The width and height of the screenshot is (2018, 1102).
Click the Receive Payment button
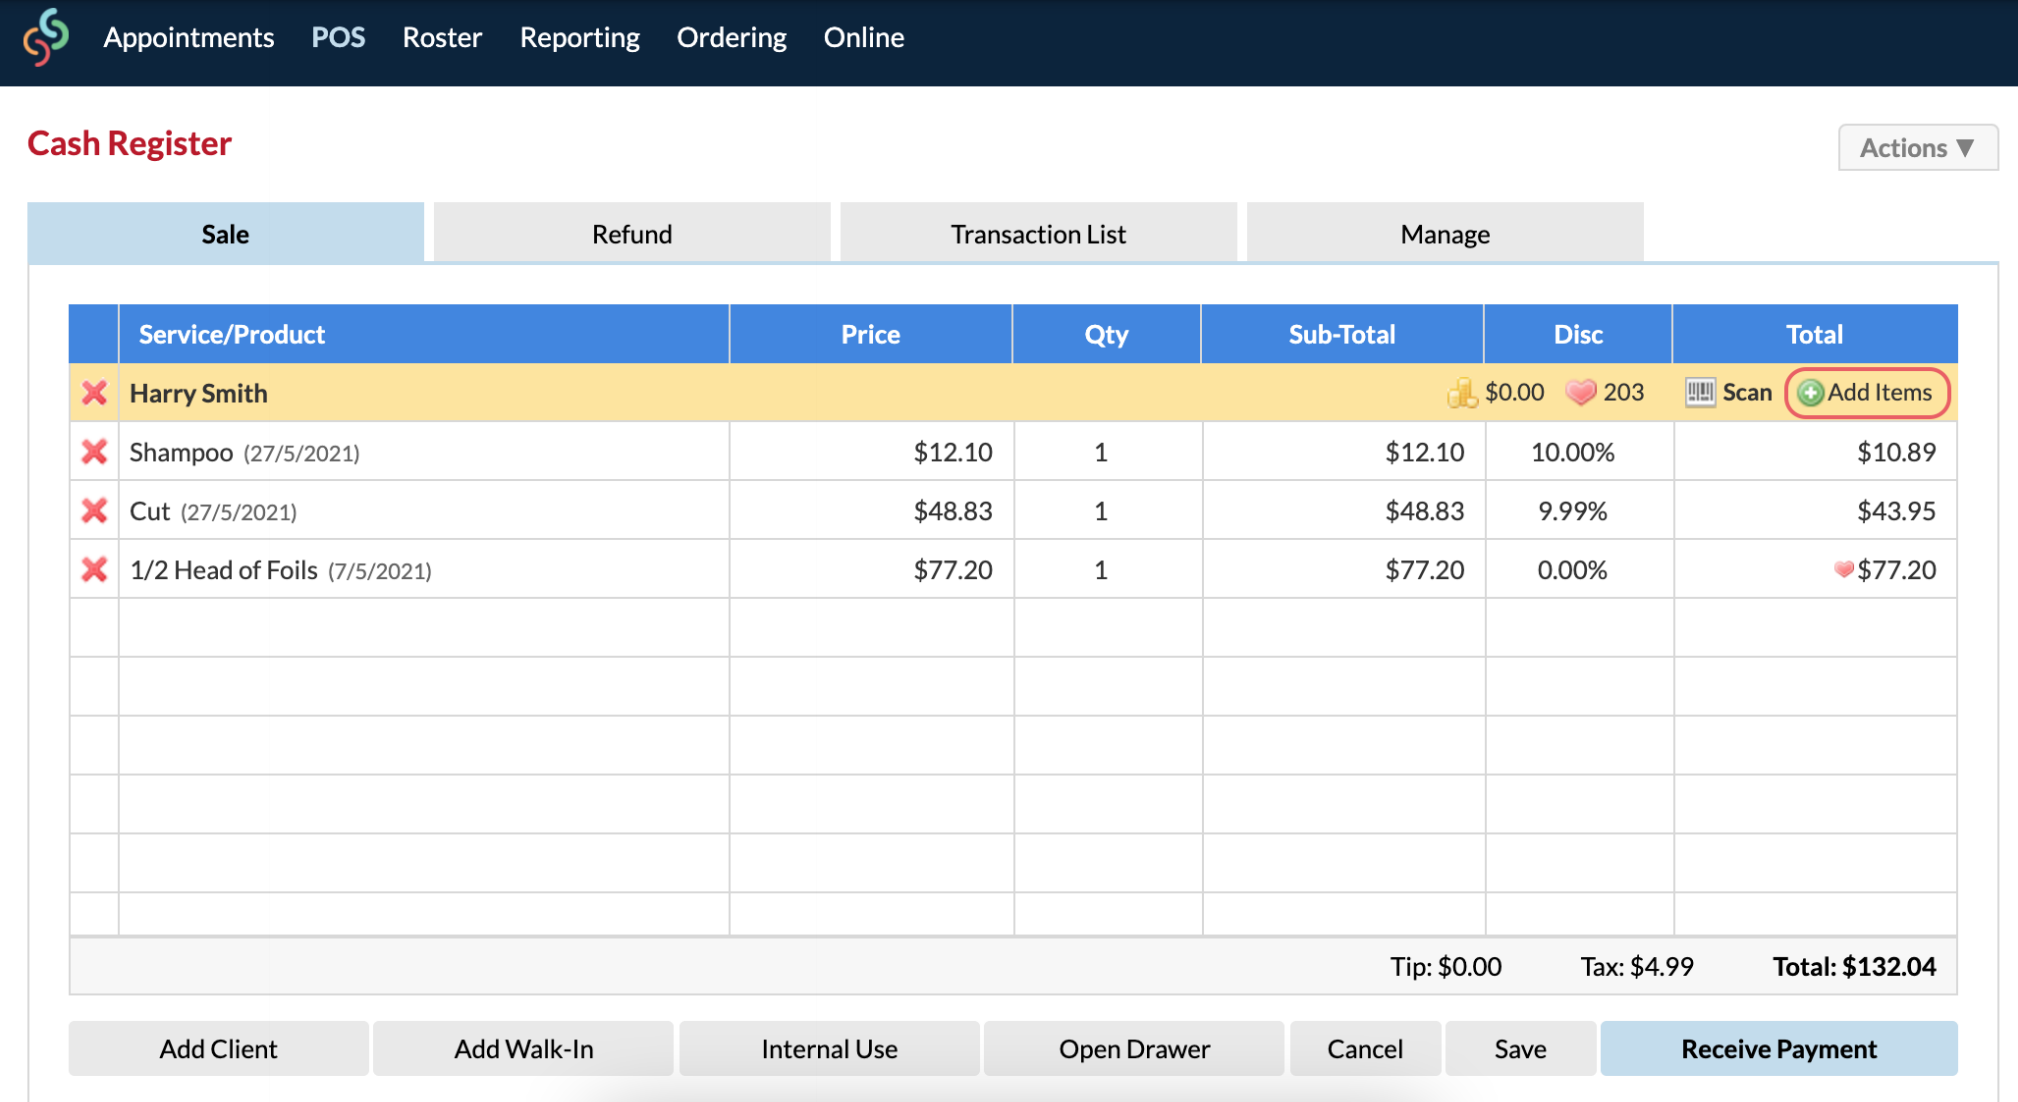[x=1778, y=1048]
